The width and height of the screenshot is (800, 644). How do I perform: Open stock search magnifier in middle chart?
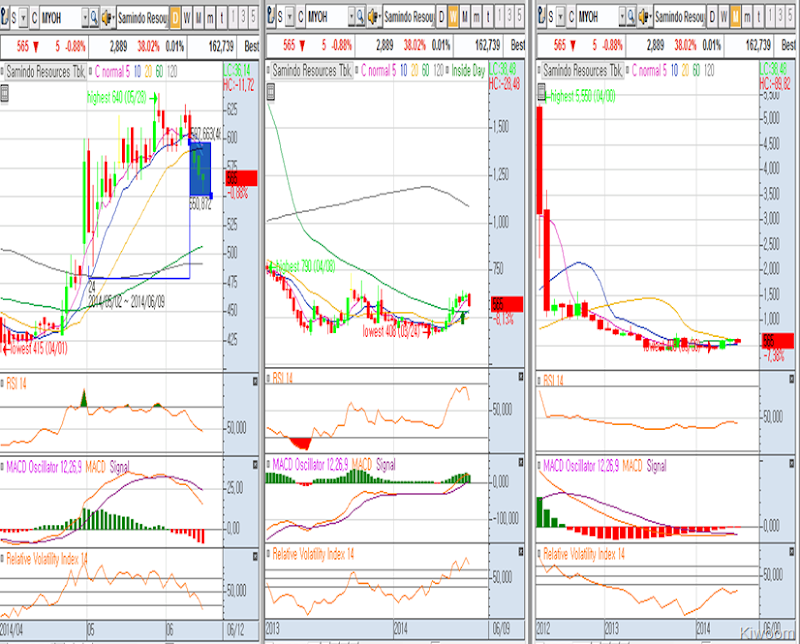point(360,17)
